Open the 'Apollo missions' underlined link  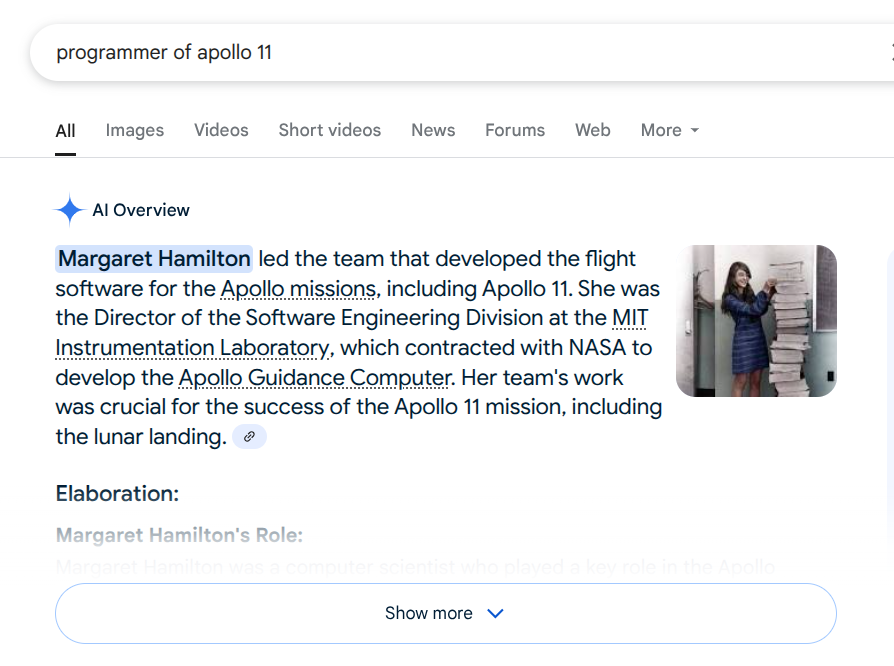pyautogui.click(x=298, y=289)
